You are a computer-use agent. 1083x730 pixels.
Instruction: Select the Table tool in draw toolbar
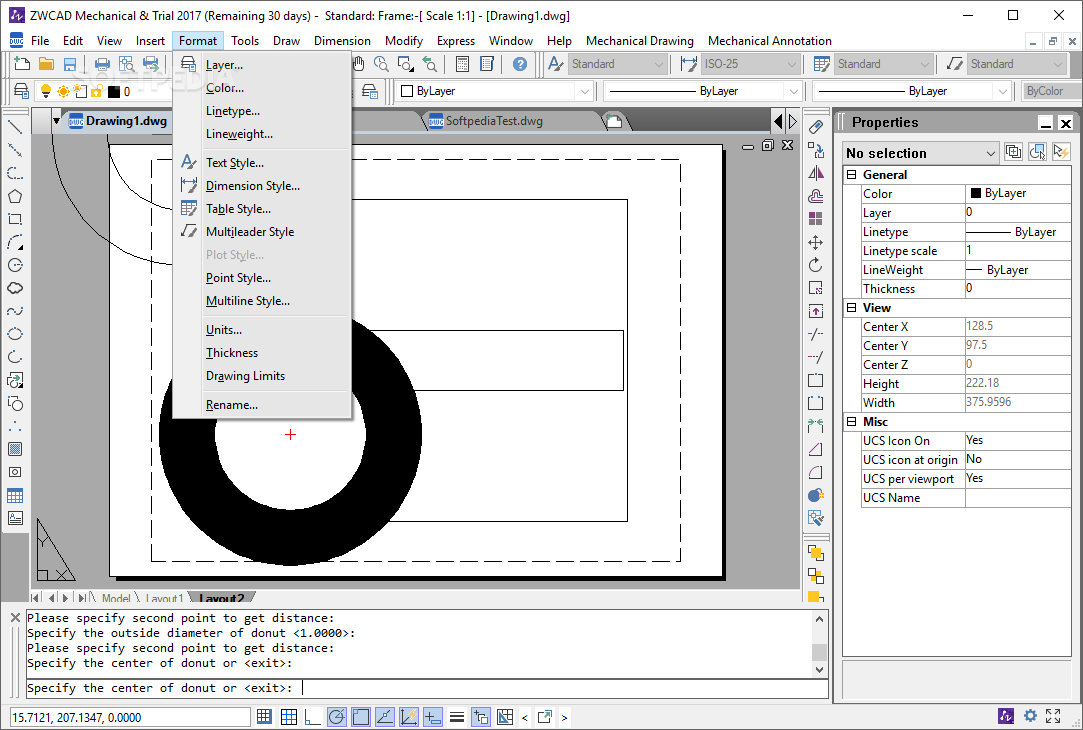(x=15, y=496)
